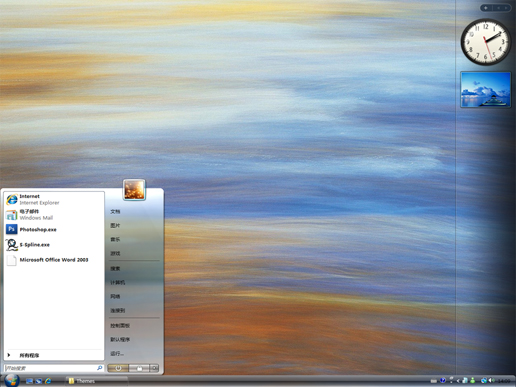Go to next sidebar gadgets page
516x387 pixels.
point(506,8)
